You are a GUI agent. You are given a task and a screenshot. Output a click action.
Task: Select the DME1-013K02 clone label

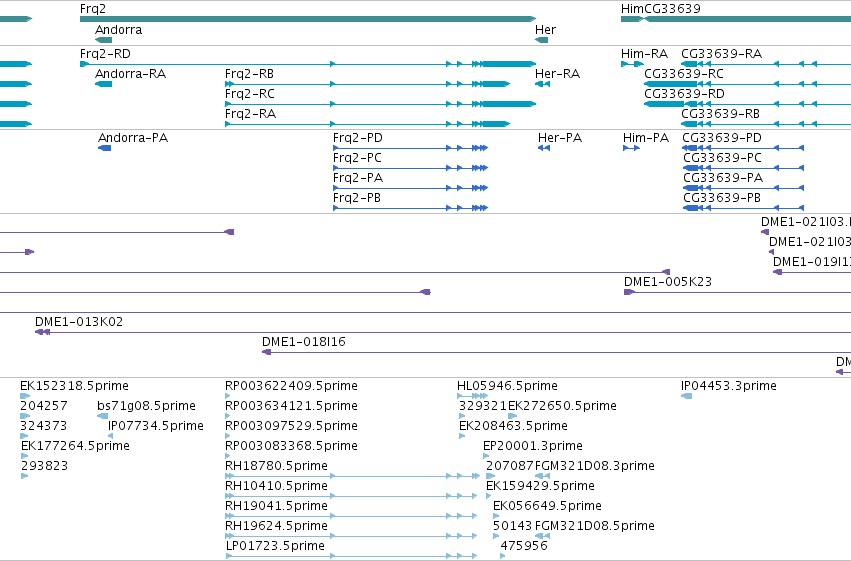(79, 322)
